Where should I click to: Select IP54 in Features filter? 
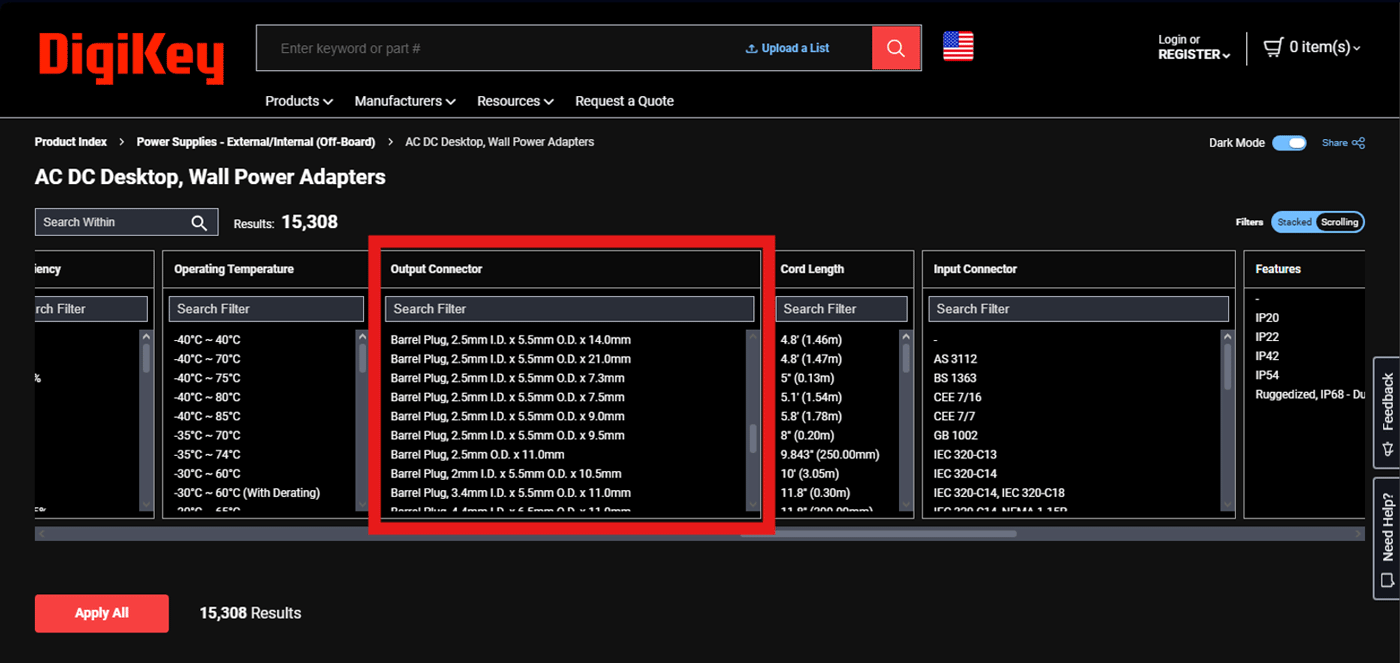(1267, 375)
